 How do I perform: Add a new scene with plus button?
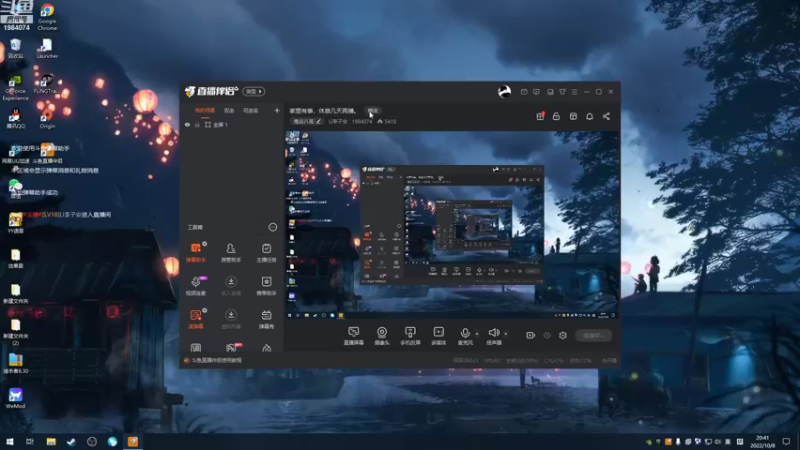point(277,110)
